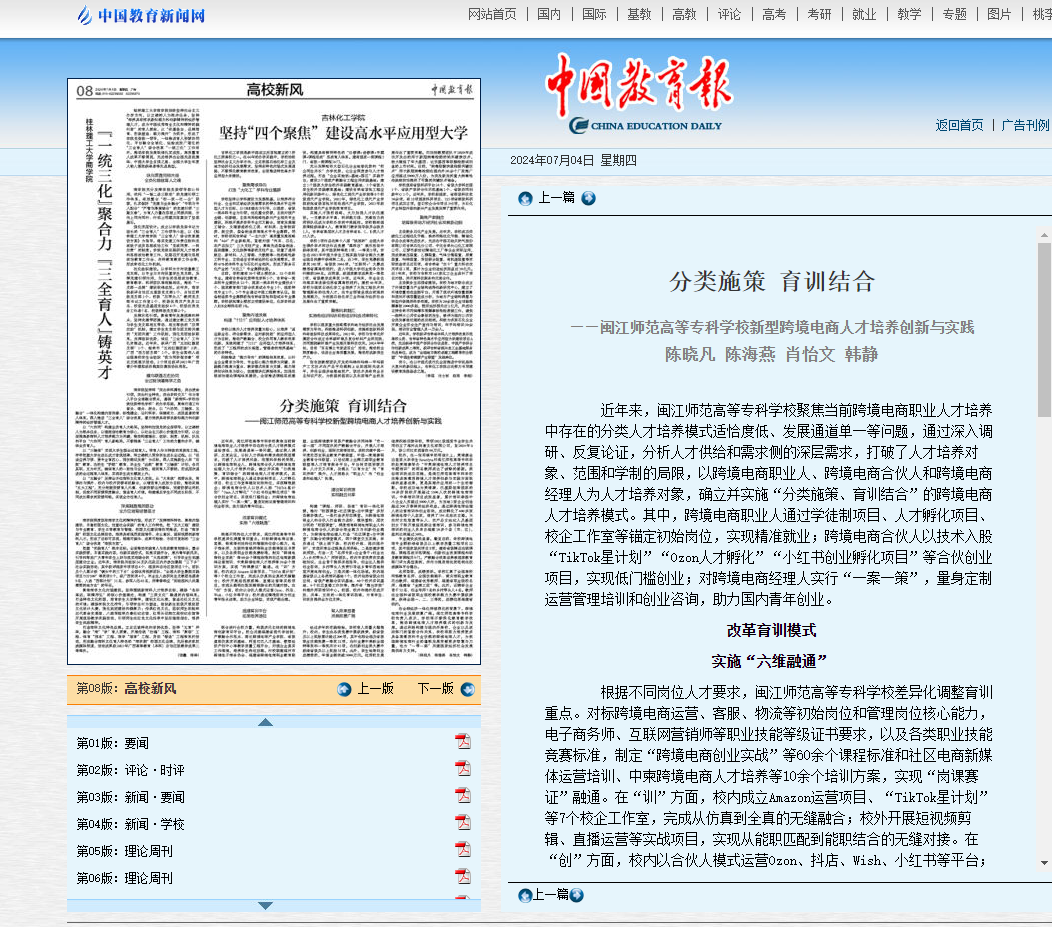The image size is (1052, 927).
Task: Click bottom left arrow icon before 上一篇
Action: pos(525,895)
